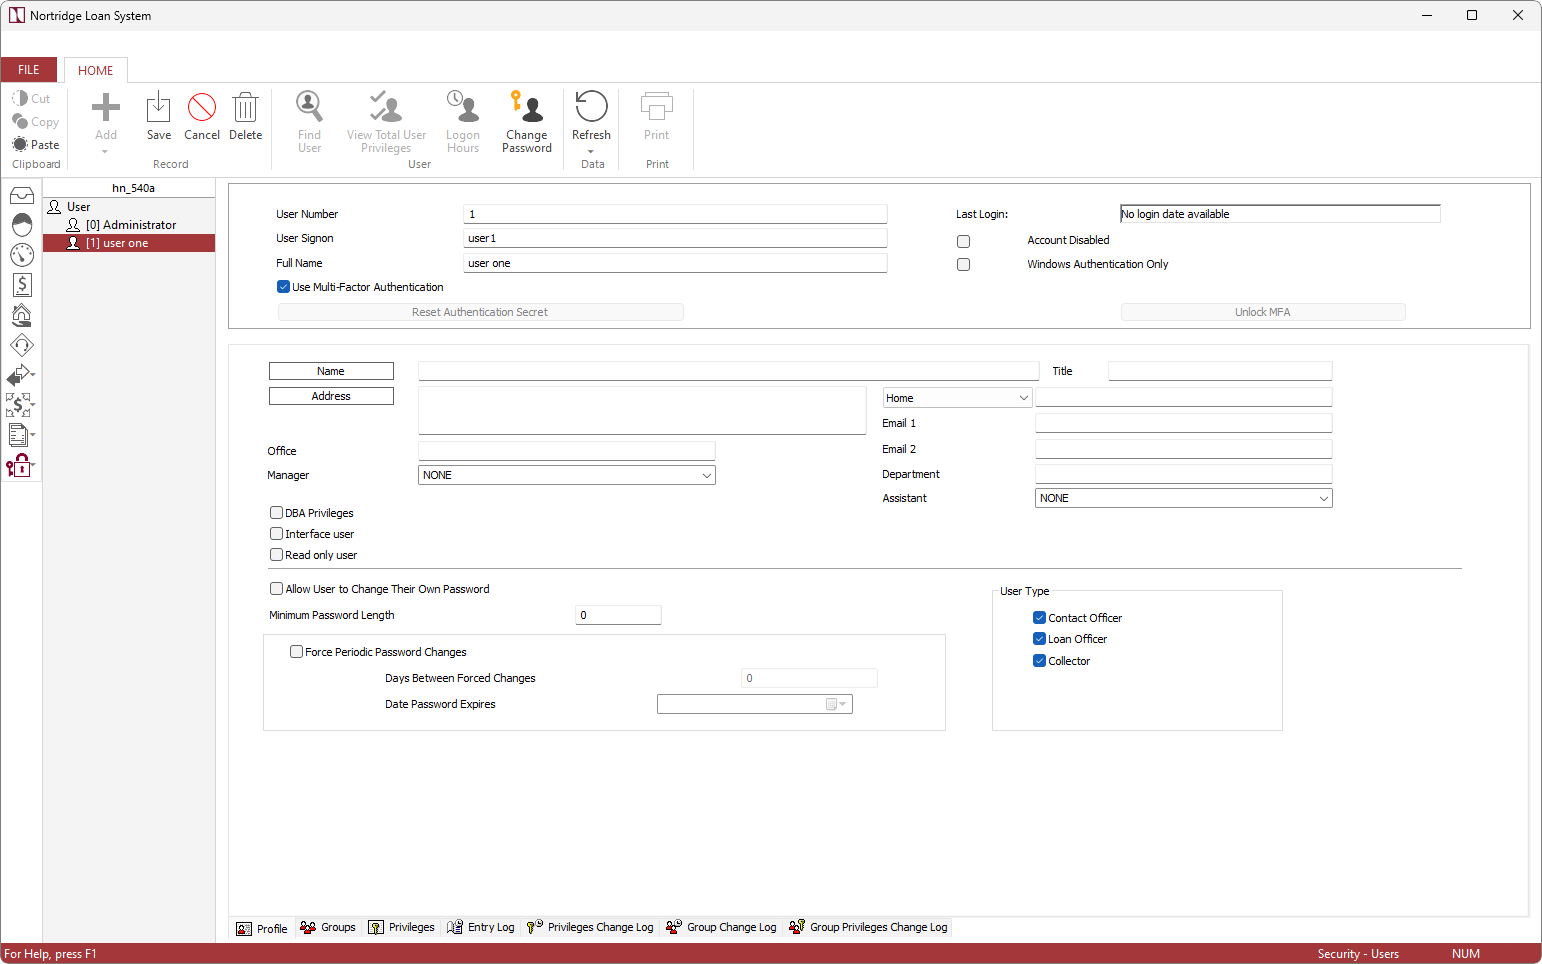Open the double-arrows transfer sidebar icon
This screenshot has height=964, width=1542.
click(x=20, y=375)
